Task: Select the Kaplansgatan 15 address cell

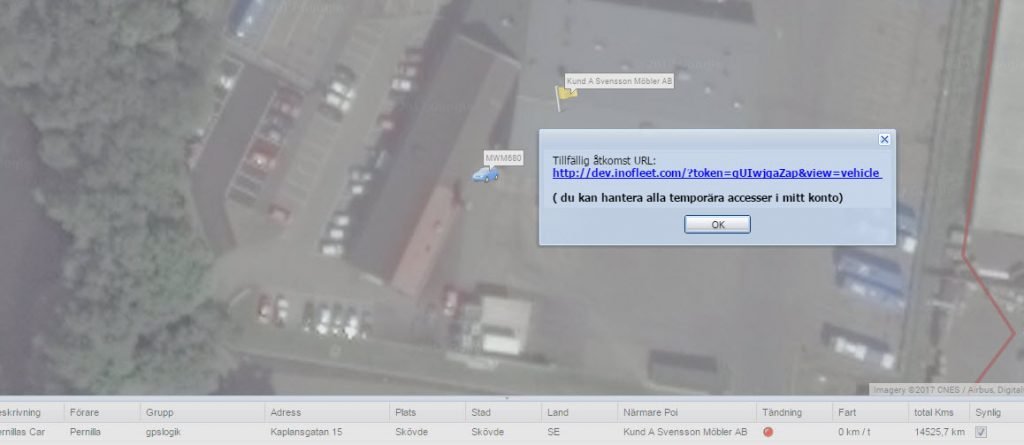Action: point(307,433)
